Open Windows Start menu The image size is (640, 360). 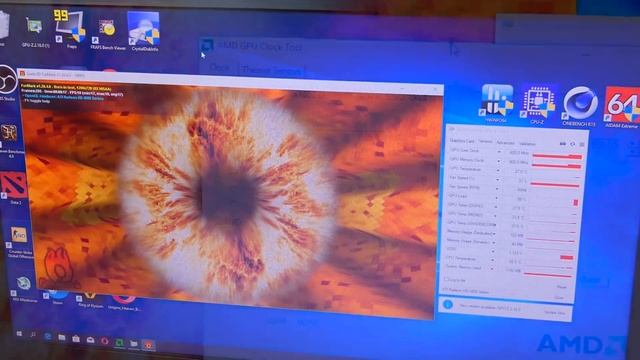click(19, 334)
